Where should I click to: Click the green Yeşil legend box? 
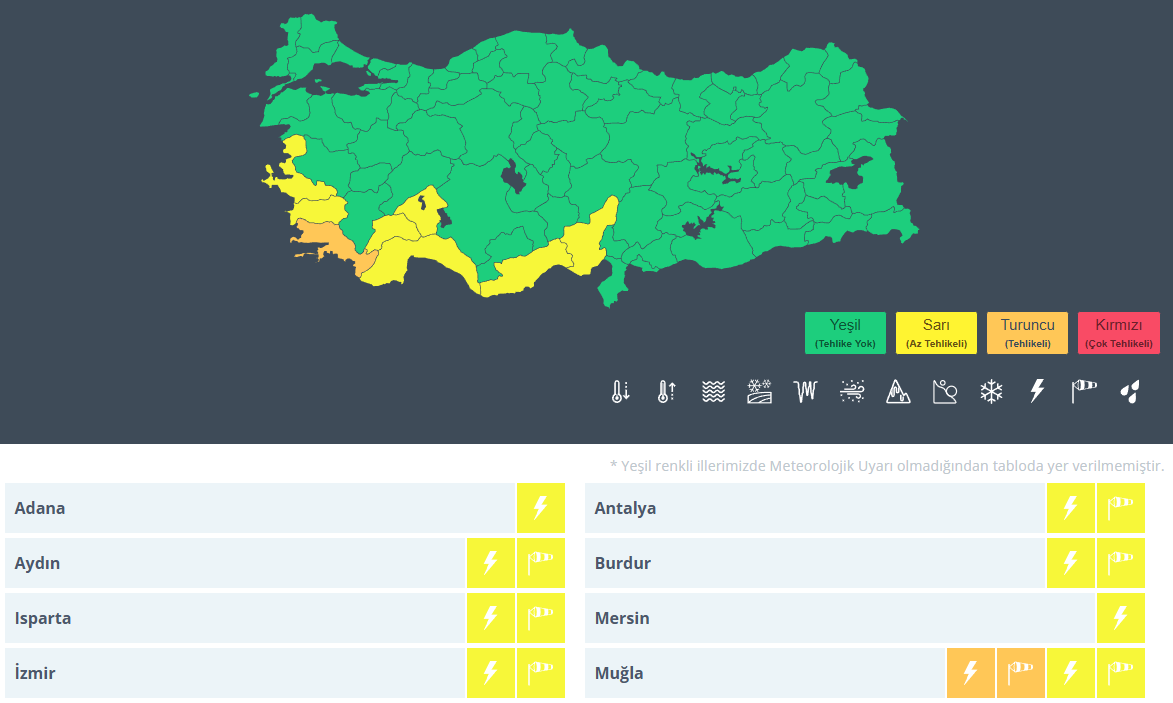(845, 333)
